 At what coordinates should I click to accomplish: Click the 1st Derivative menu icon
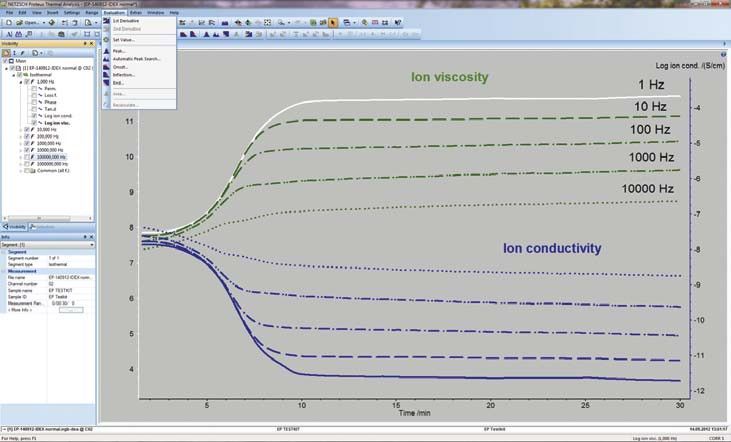(106, 20)
